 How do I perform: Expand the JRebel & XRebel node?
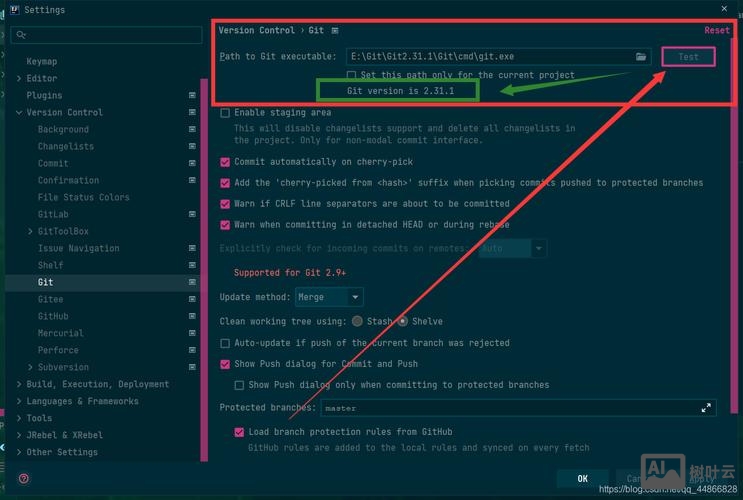click(x=19, y=435)
